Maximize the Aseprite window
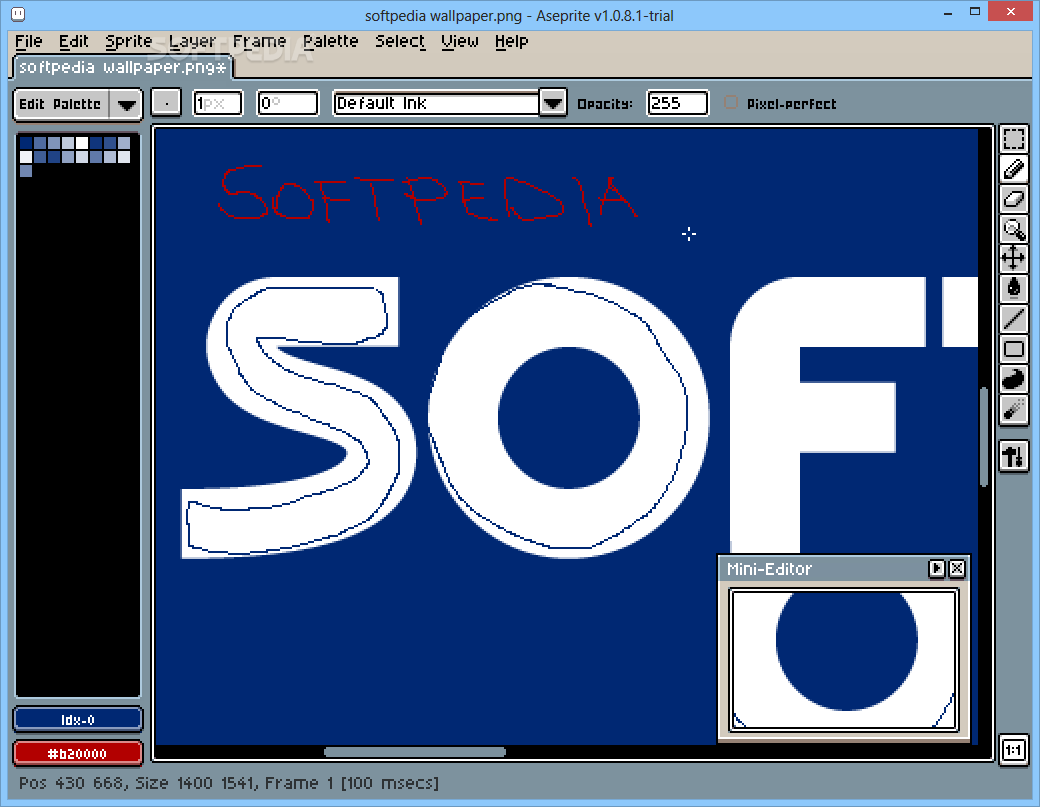This screenshot has height=807, width=1040. [x=974, y=12]
